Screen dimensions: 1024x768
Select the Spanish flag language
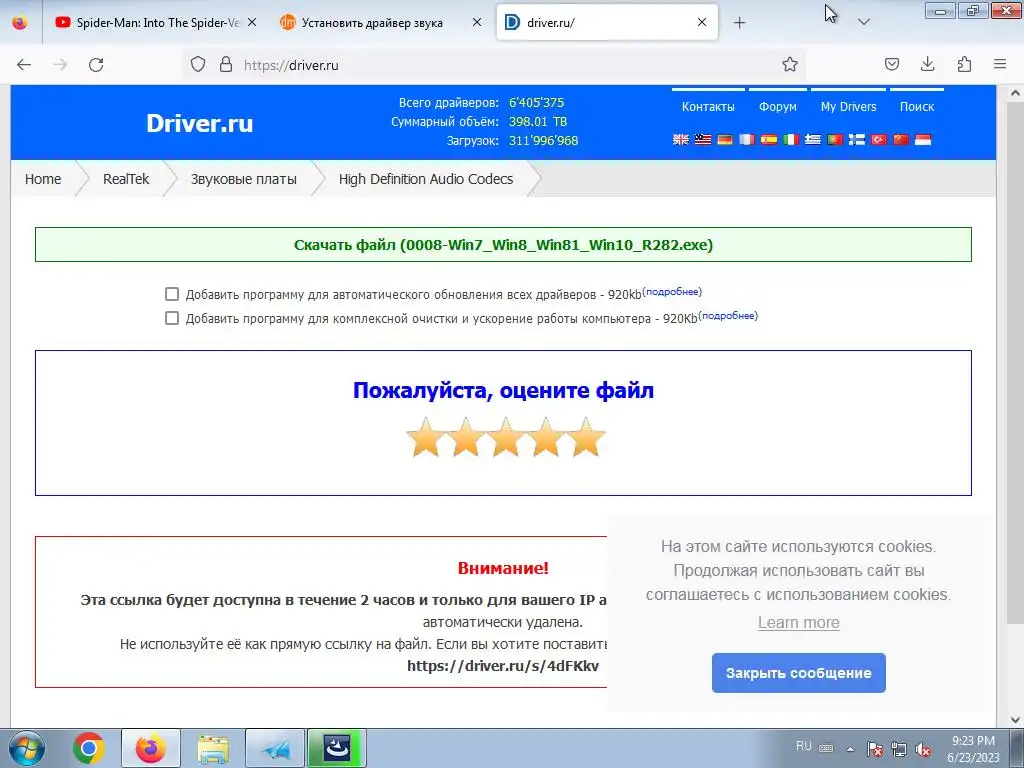click(769, 139)
